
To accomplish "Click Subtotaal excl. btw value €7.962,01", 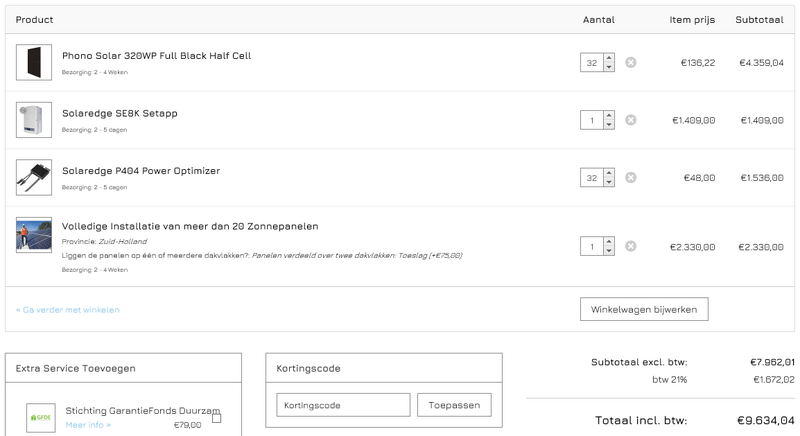I will (772, 362).
